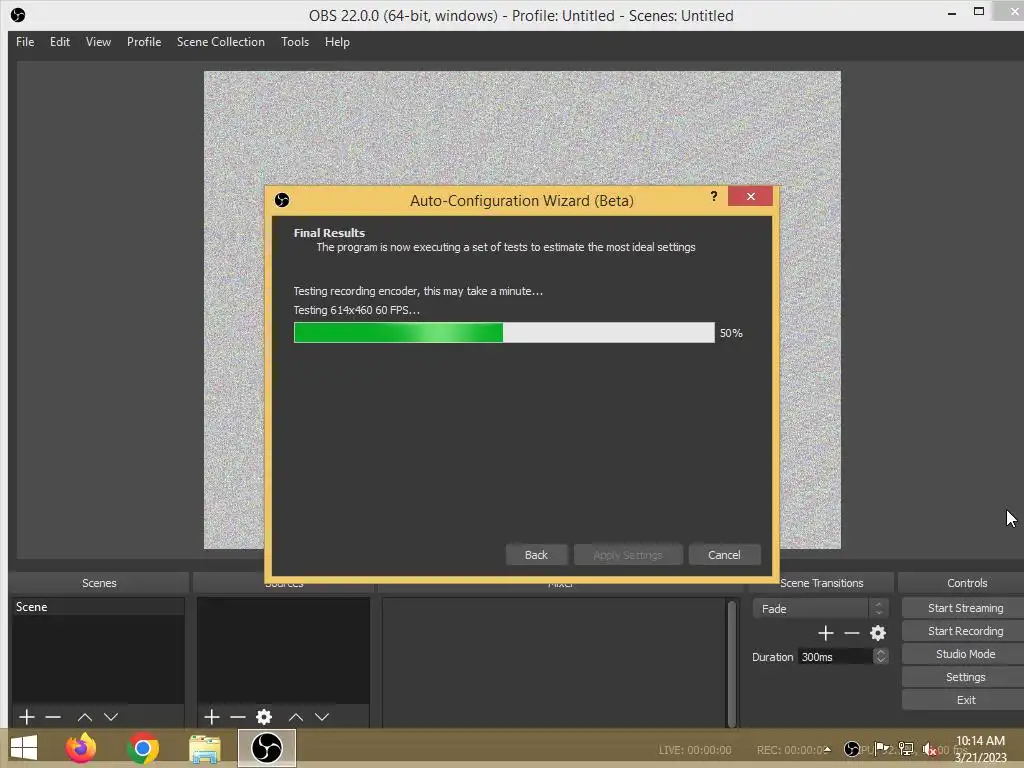Click the network tray icon
This screenshot has width=1024, height=768.
coord(906,749)
